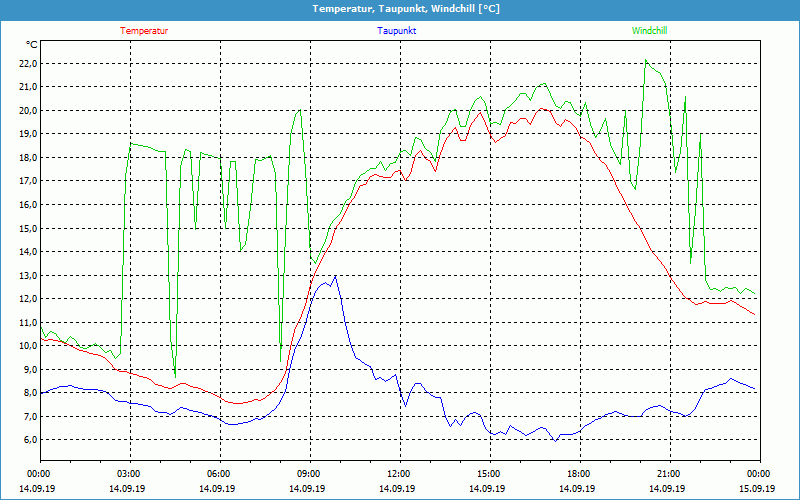Select the 15:00 time axis label
800x500 pixels.
coord(489,473)
